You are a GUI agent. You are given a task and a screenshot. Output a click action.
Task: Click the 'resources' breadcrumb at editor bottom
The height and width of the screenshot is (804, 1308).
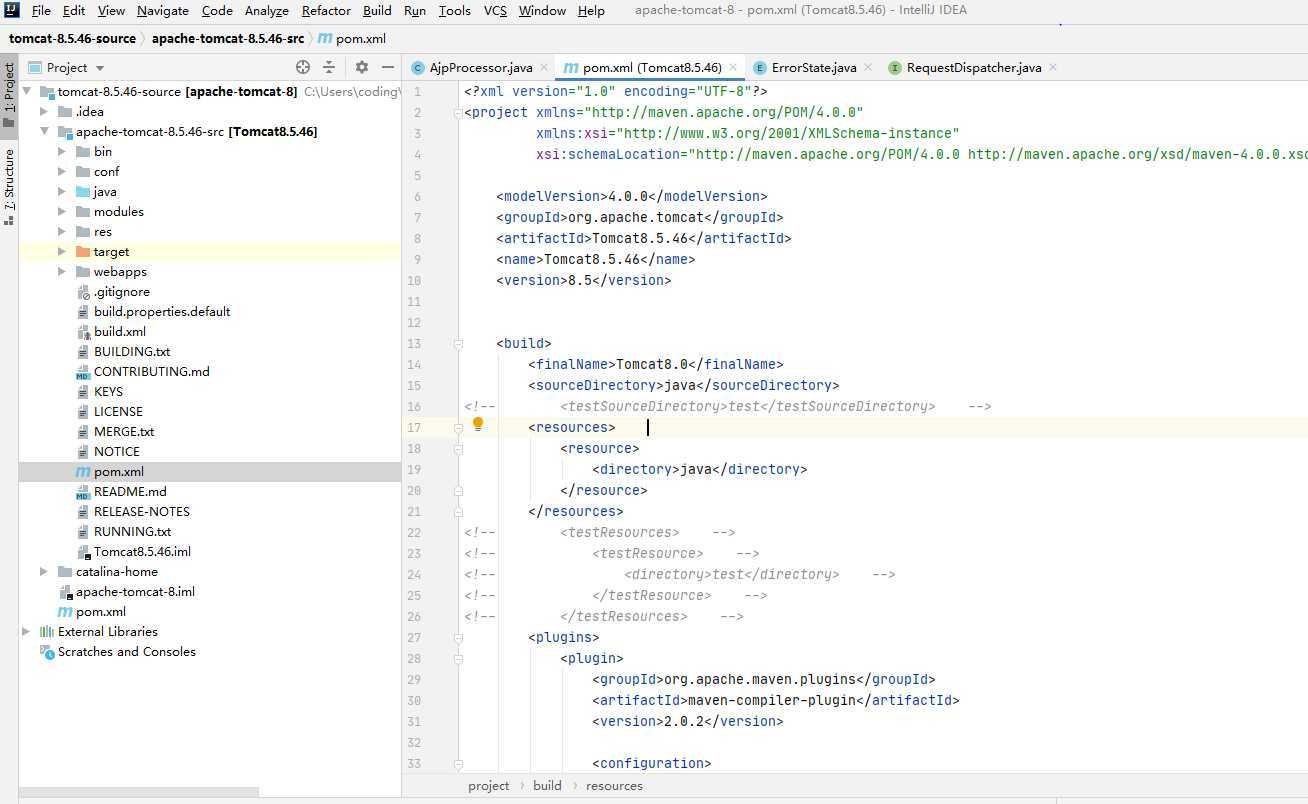(x=614, y=786)
